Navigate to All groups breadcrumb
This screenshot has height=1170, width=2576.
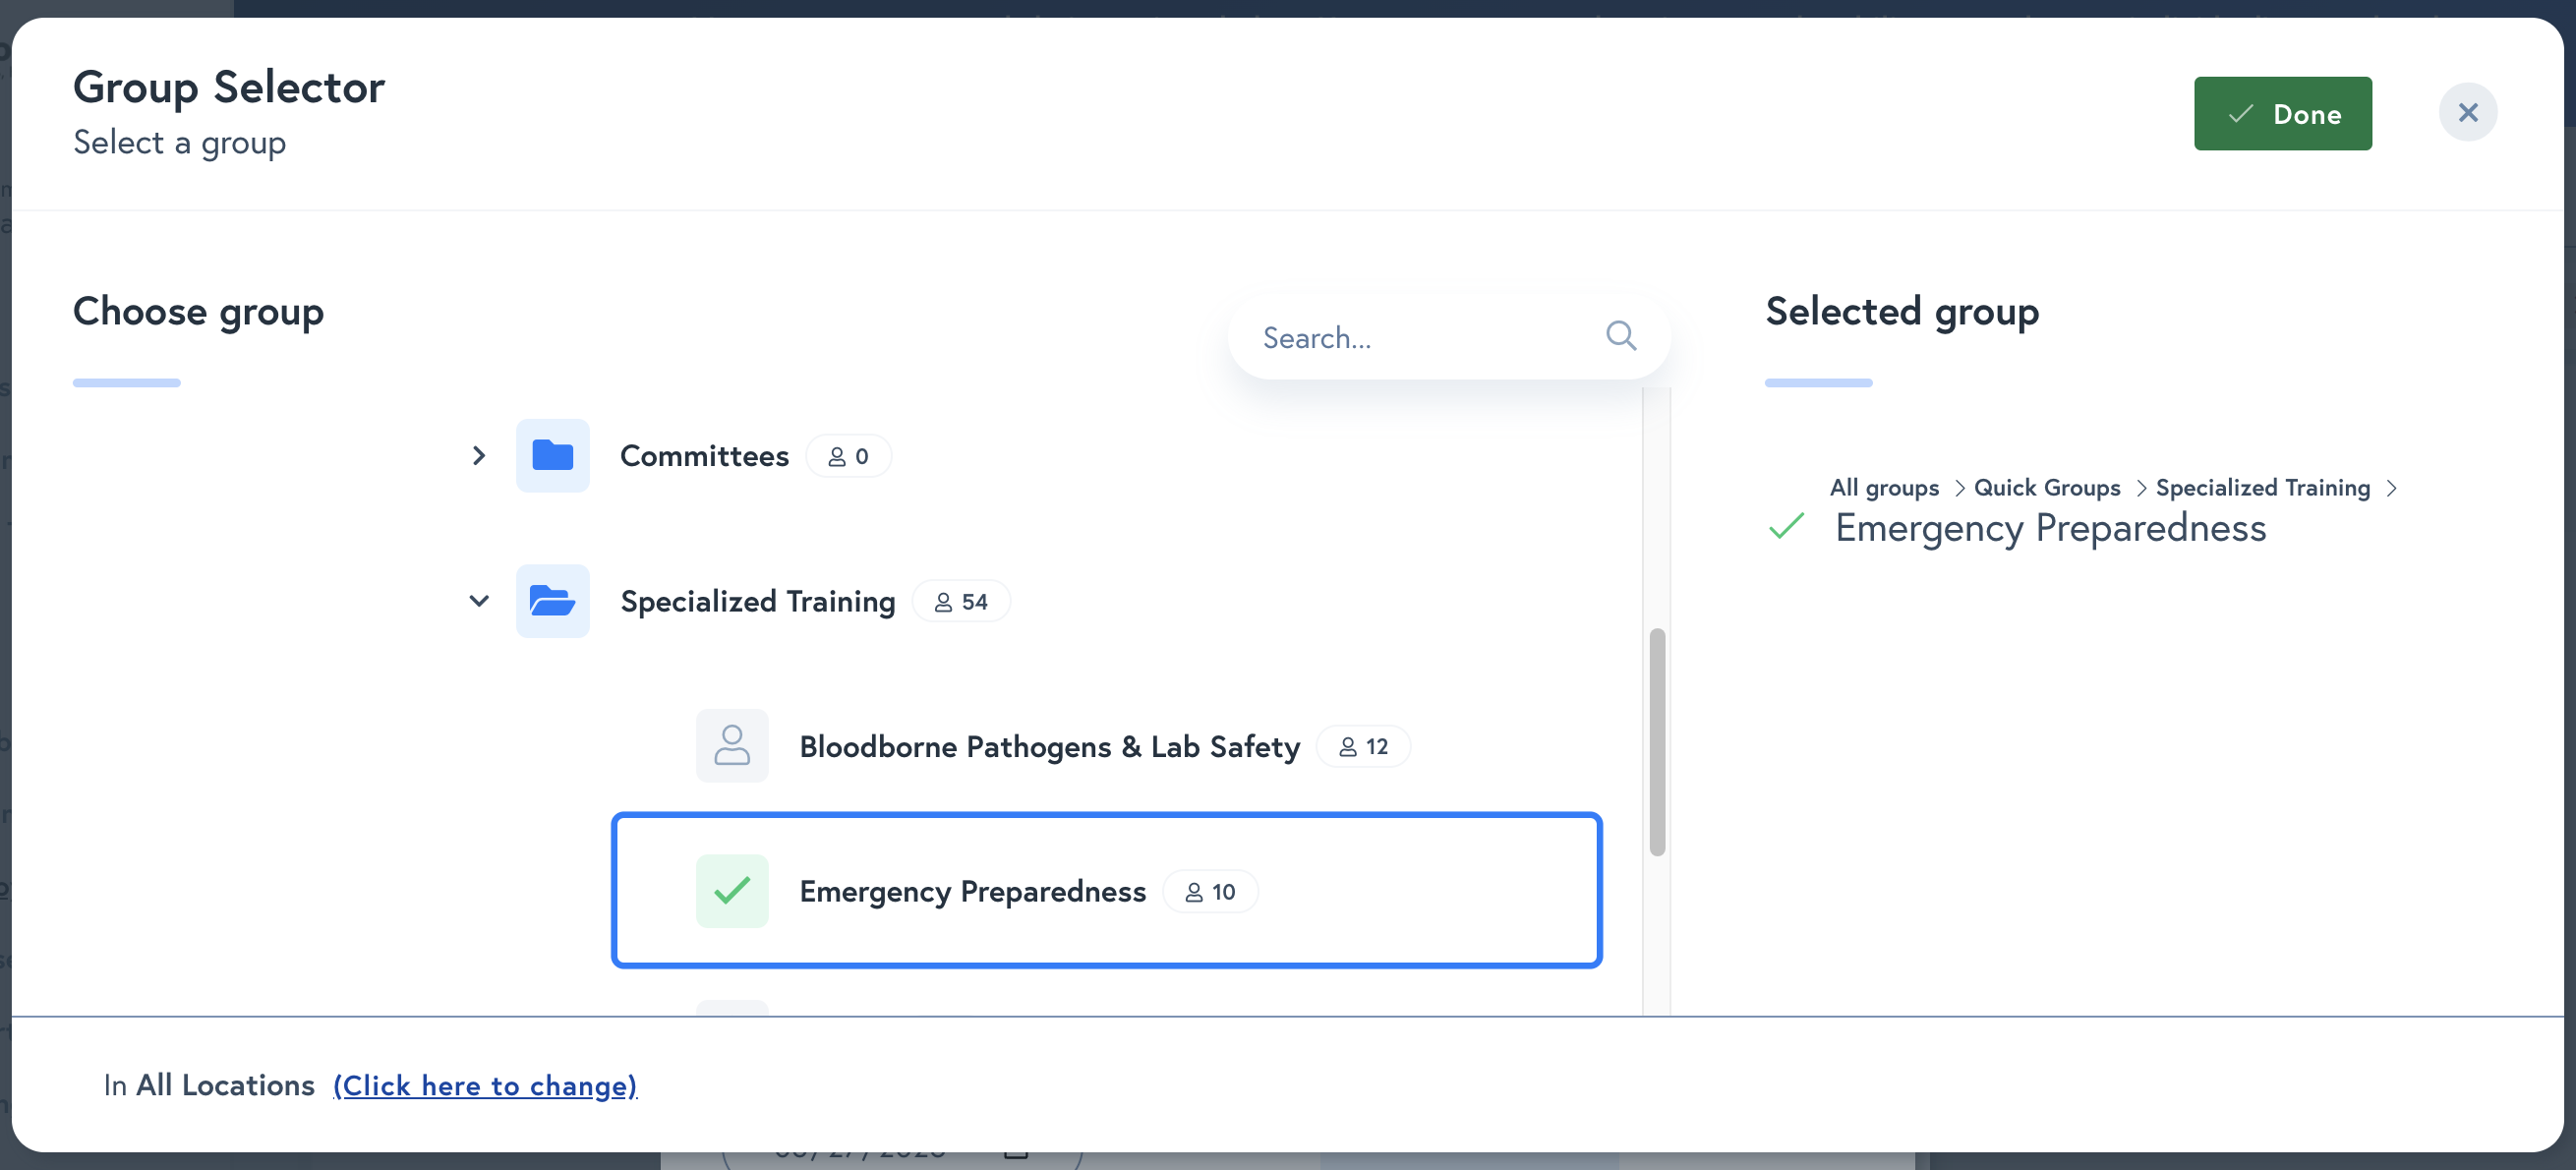pyautogui.click(x=1884, y=487)
